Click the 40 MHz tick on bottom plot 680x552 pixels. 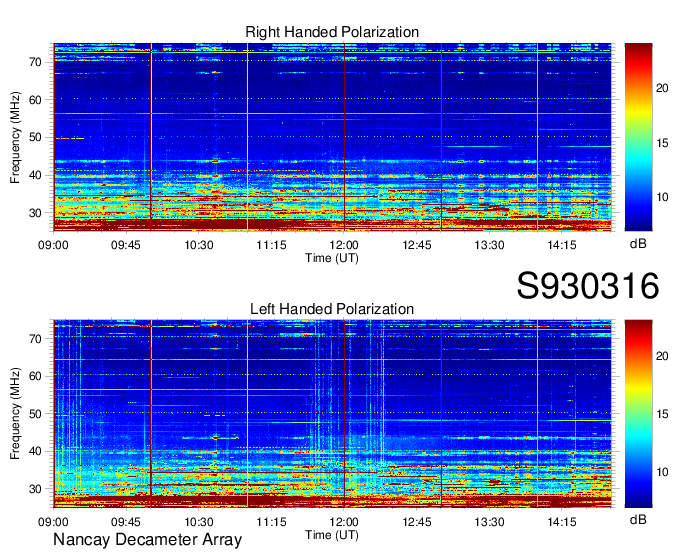(x=36, y=452)
